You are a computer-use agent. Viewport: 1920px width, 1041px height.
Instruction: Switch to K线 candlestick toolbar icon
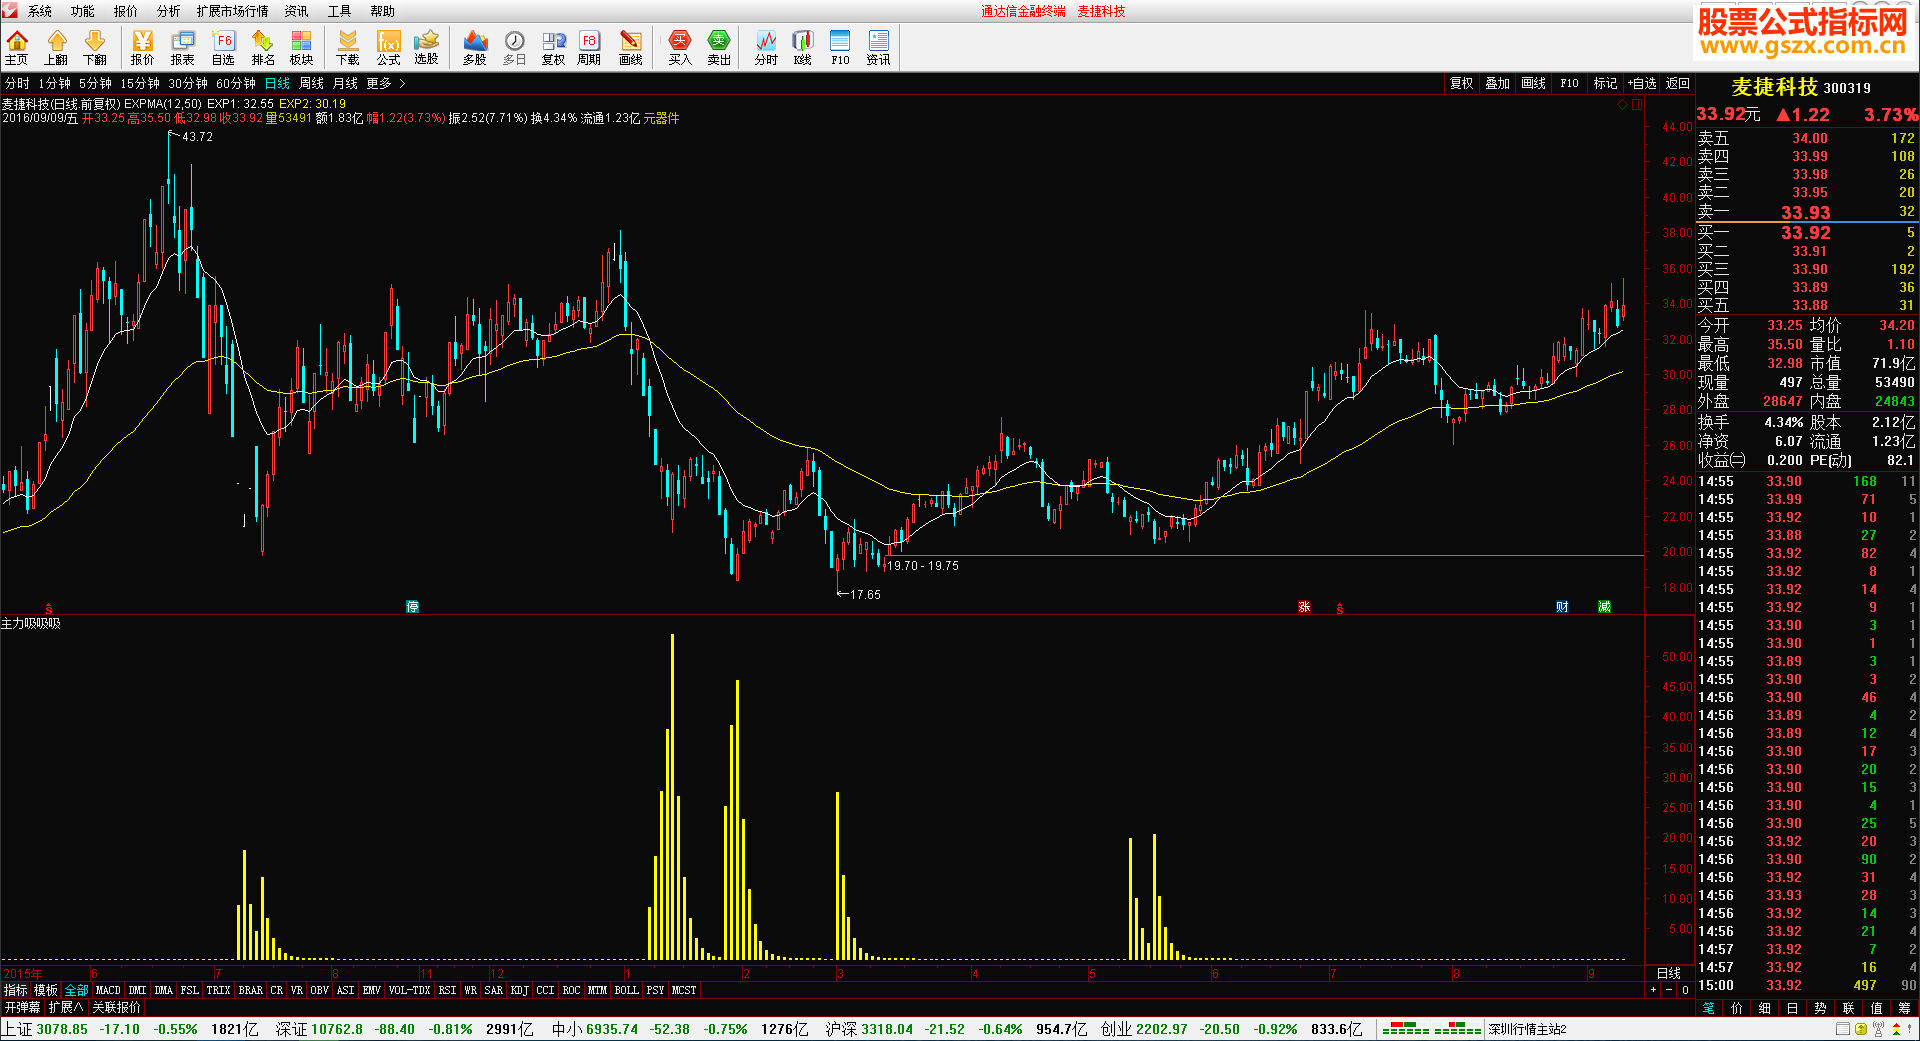click(x=803, y=47)
